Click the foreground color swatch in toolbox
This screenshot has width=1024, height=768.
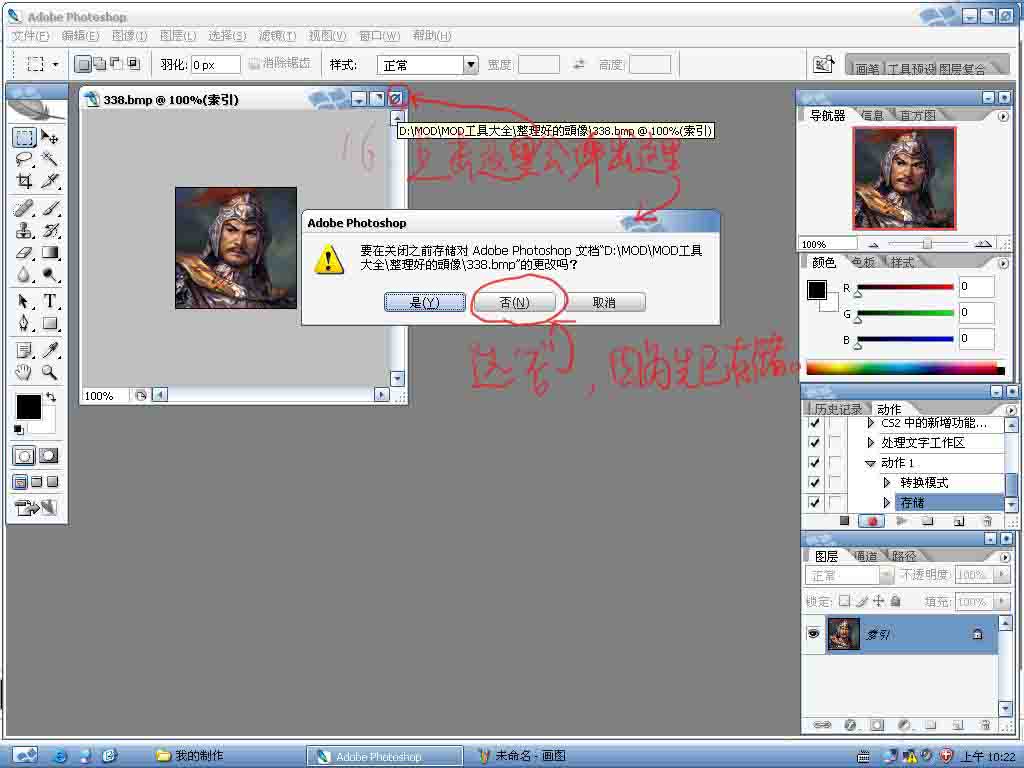(28, 407)
